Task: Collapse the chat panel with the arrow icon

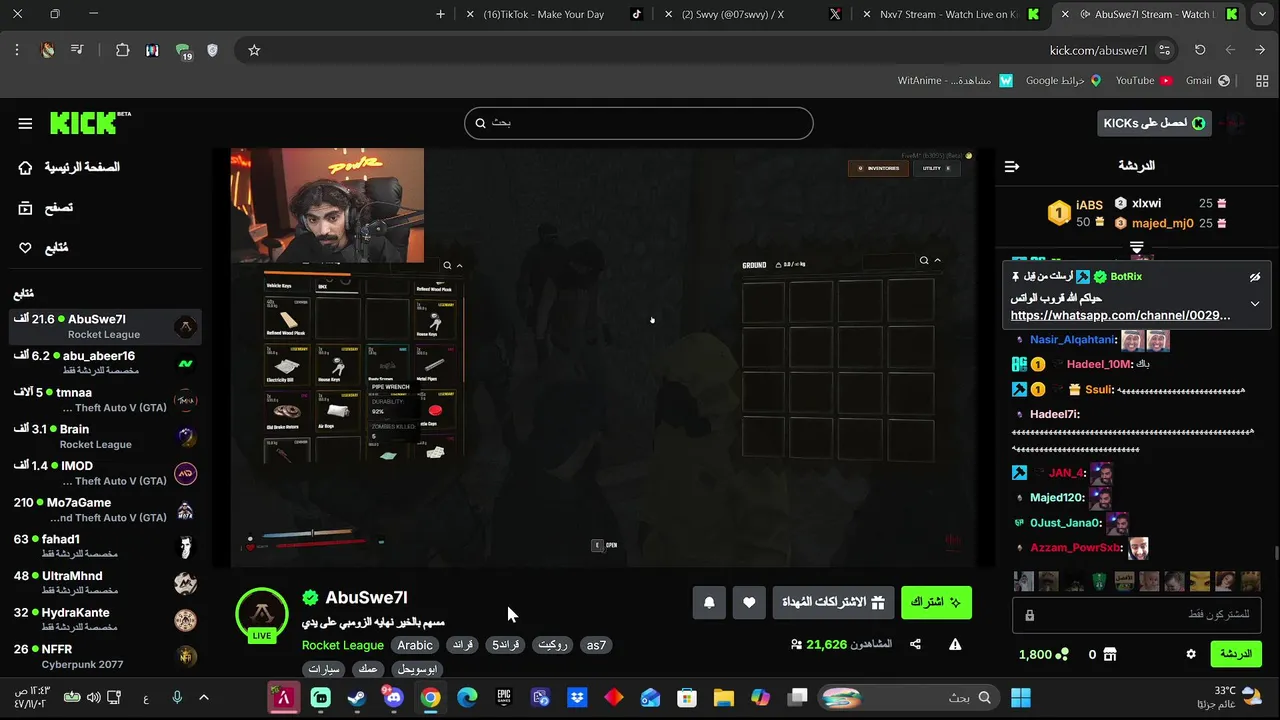Action: click(1012, 166)
